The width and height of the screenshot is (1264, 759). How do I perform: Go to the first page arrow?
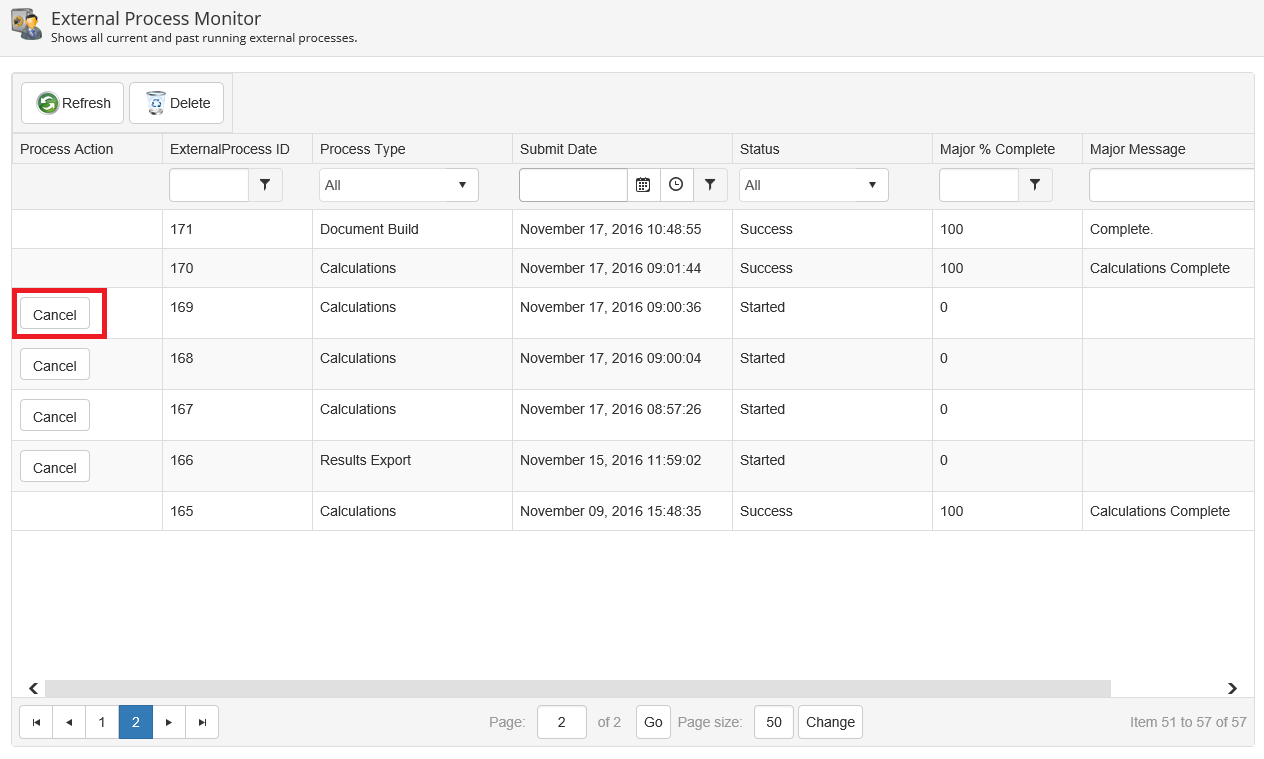[36, 722]
